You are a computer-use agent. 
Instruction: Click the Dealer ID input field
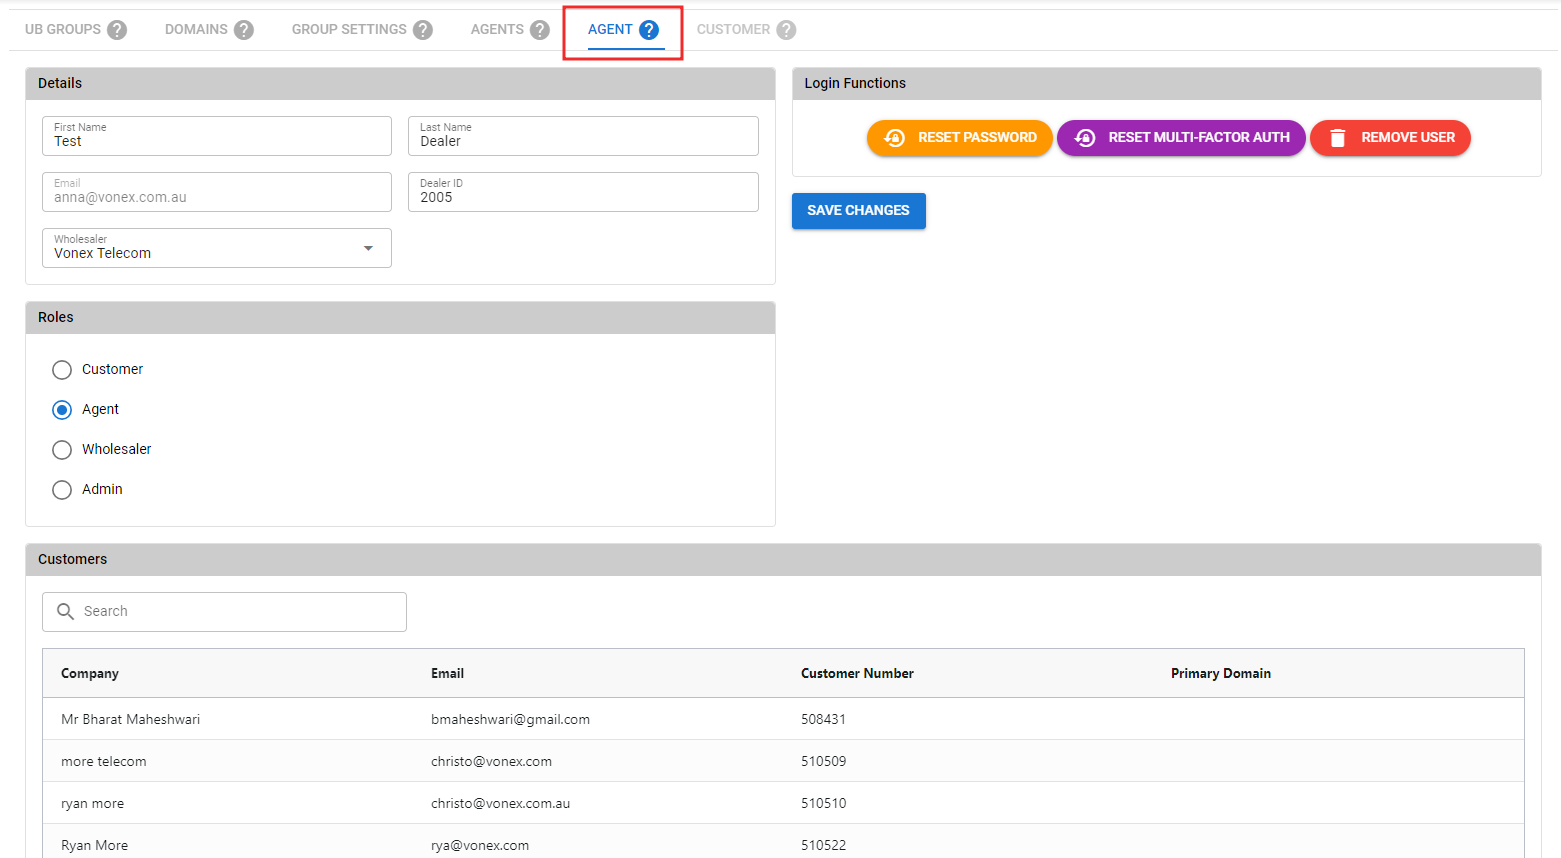[x=583, y=197]
